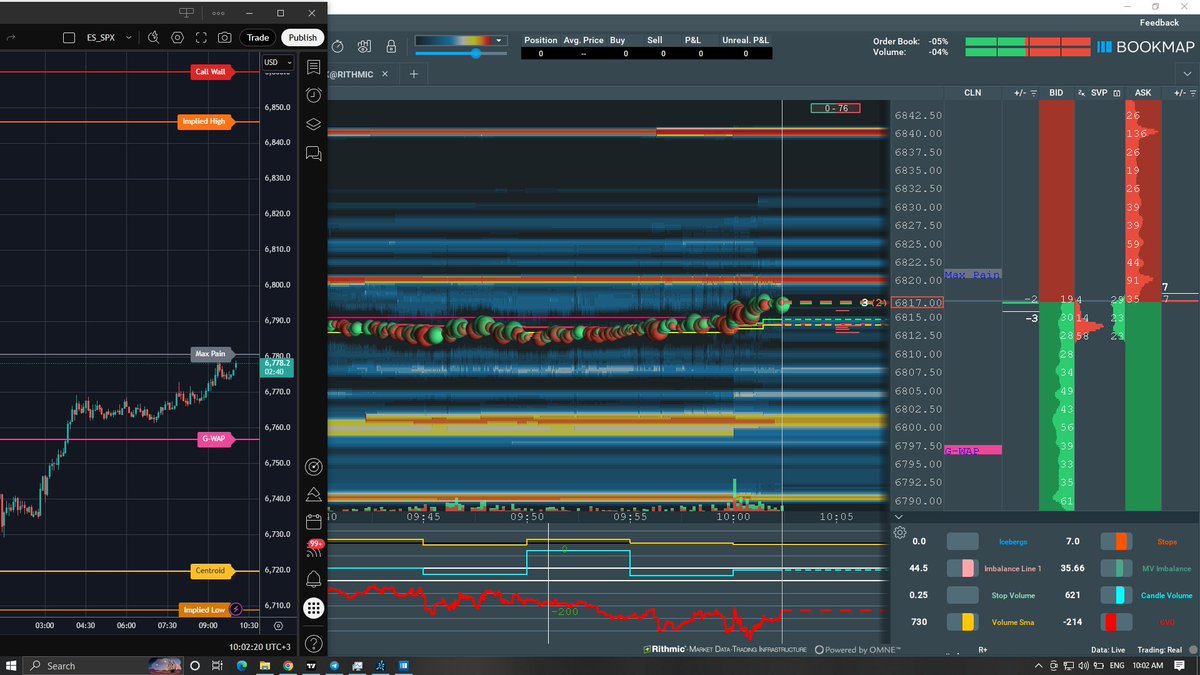1200x675 pixels.
Task: Open quick search magnifier icon in TradingView
Action: click(x=153, y=37)
